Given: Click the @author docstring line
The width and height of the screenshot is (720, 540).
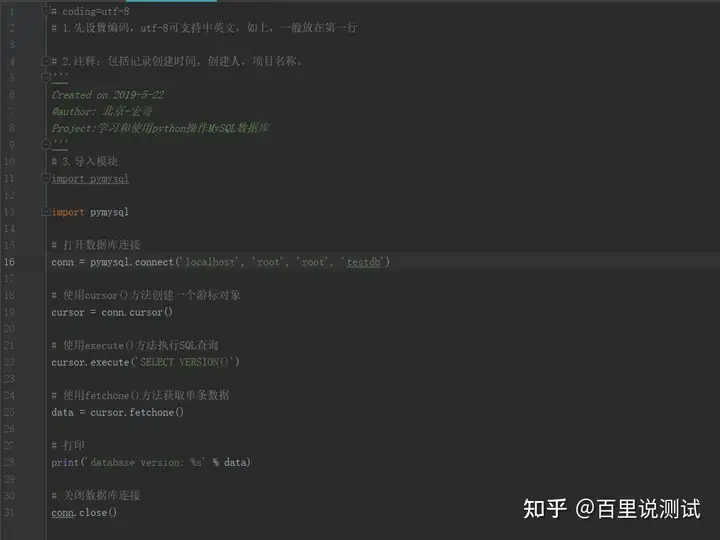Looking at the screenshot, I should coord(101,112).
